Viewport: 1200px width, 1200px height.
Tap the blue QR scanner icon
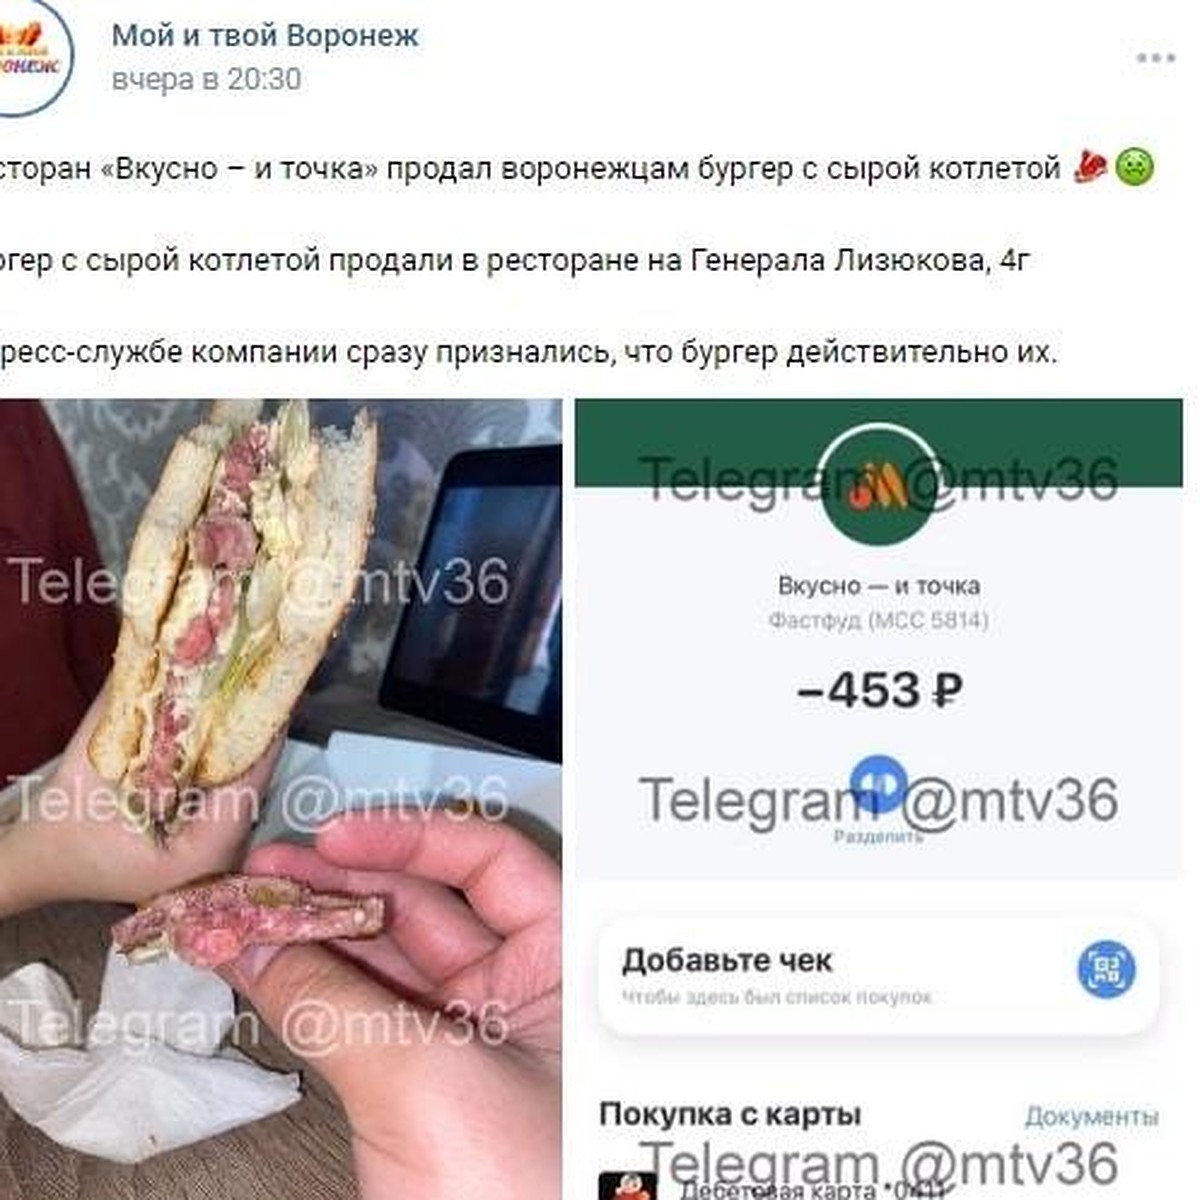pyautogui.click(x=1106, y=968)
